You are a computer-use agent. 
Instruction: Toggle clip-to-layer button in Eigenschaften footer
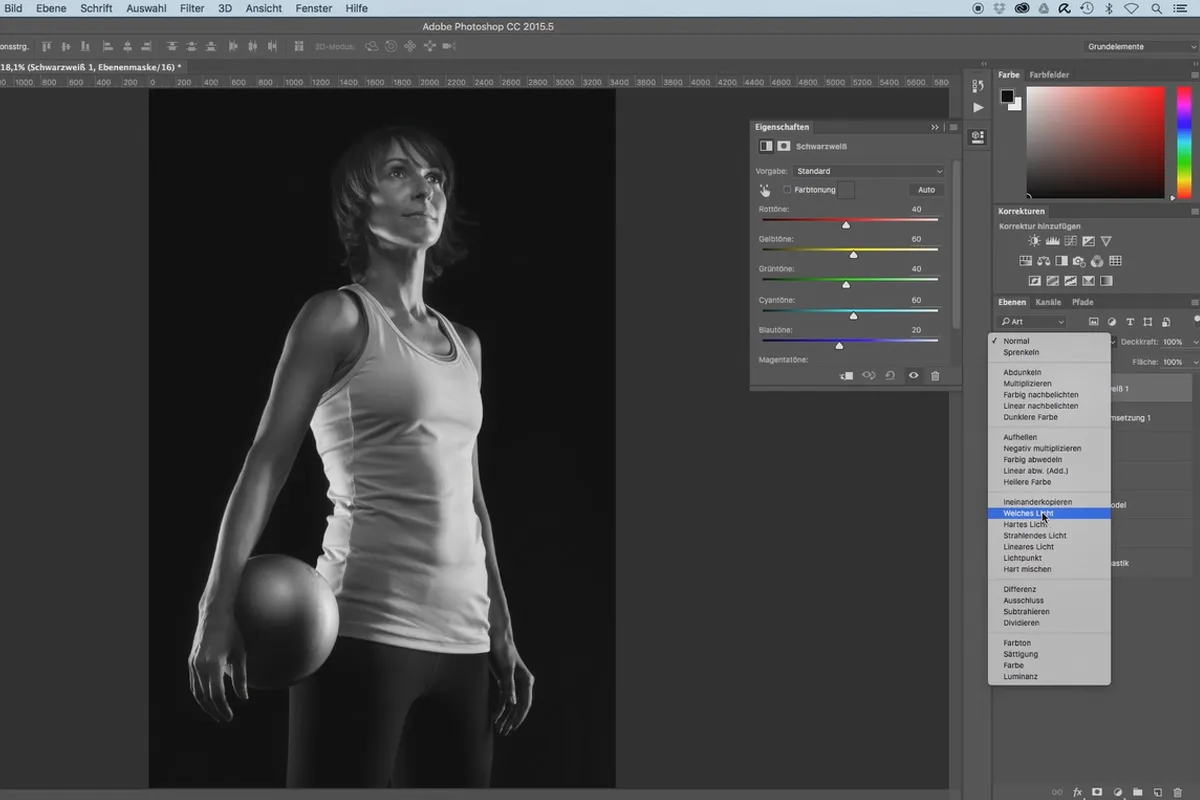pyautogui.click(x=846, y=376)
